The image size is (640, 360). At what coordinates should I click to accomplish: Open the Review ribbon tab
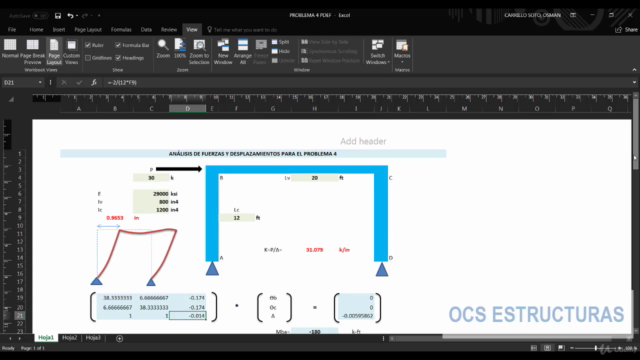click(x=169, y=30)
